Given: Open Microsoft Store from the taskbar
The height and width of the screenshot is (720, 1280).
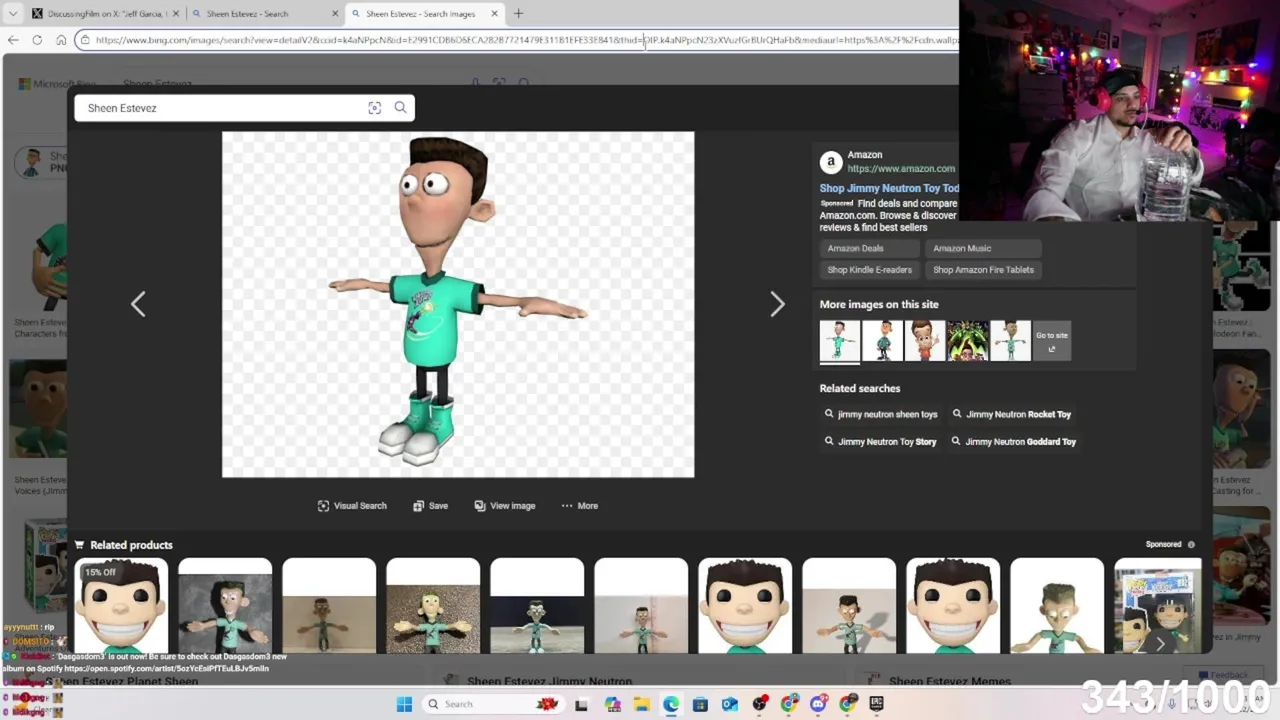Looking at the screenshot, I should [x=700, y=704].
